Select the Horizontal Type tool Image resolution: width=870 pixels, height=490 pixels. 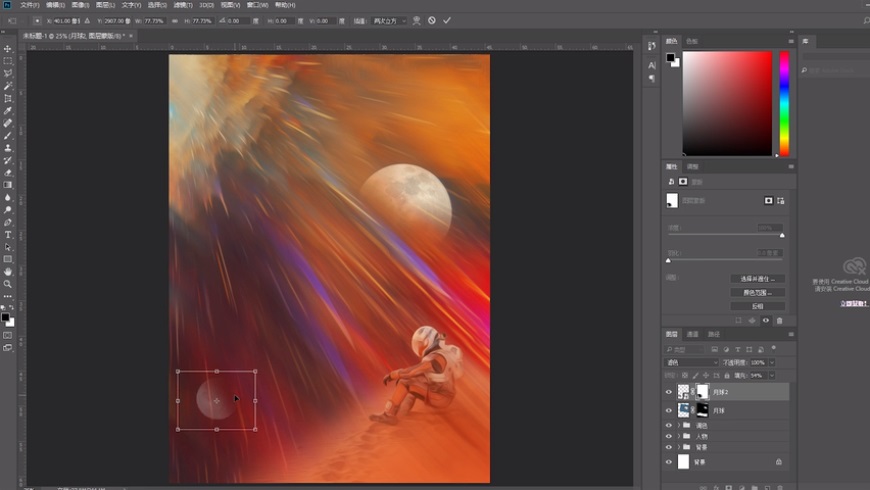(8, 235)
